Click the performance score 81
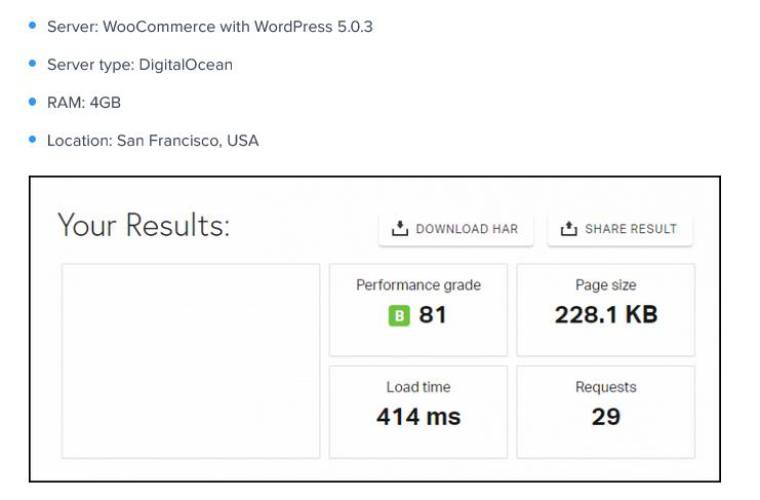Viewport: 760px width, 500px height. tap(432, 315)
